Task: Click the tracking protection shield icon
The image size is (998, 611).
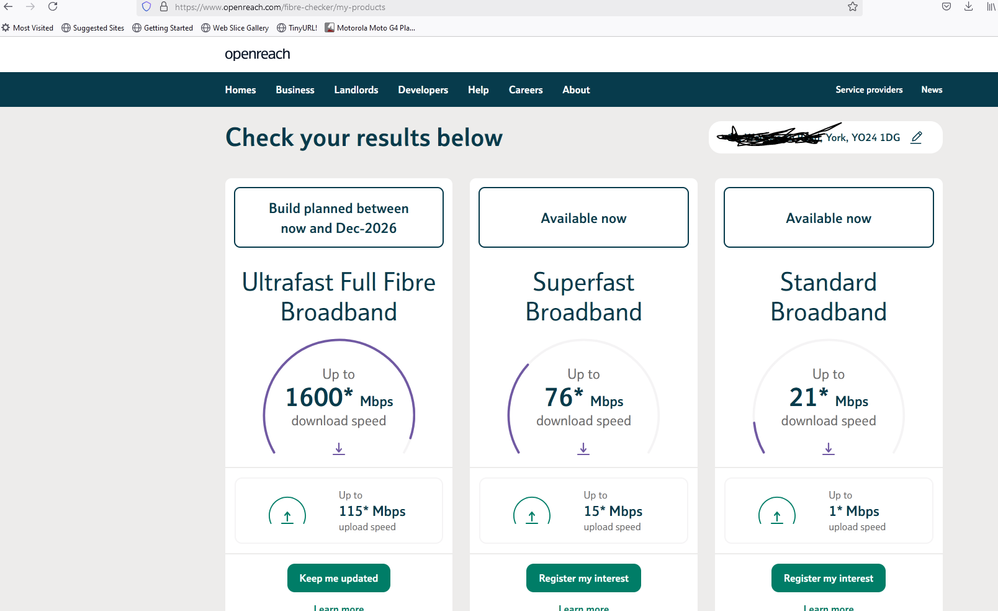Action: tap(146, 7)
